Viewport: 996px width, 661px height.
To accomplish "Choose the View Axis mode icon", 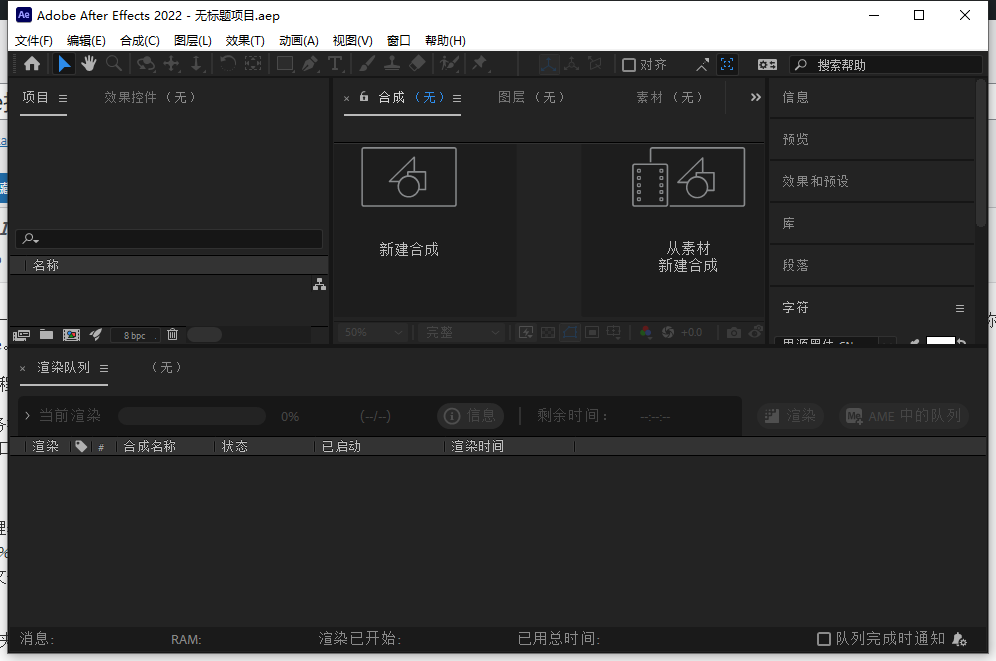I will [x=595, y=64].
